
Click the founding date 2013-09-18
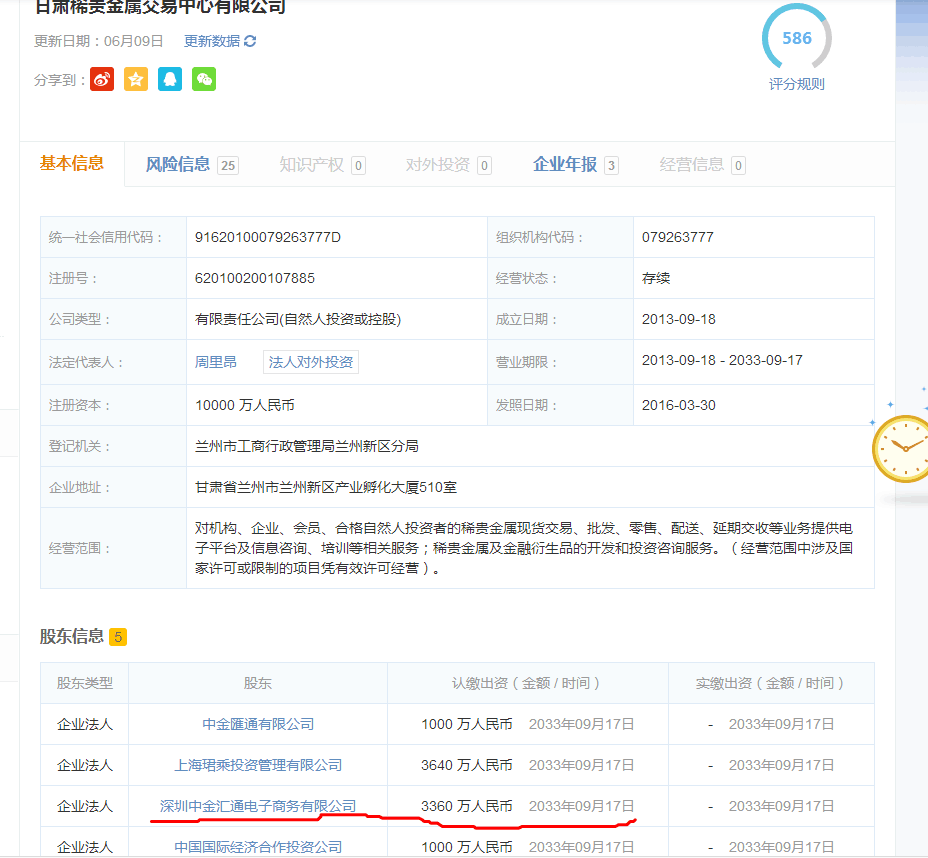(x=679, y=320)
